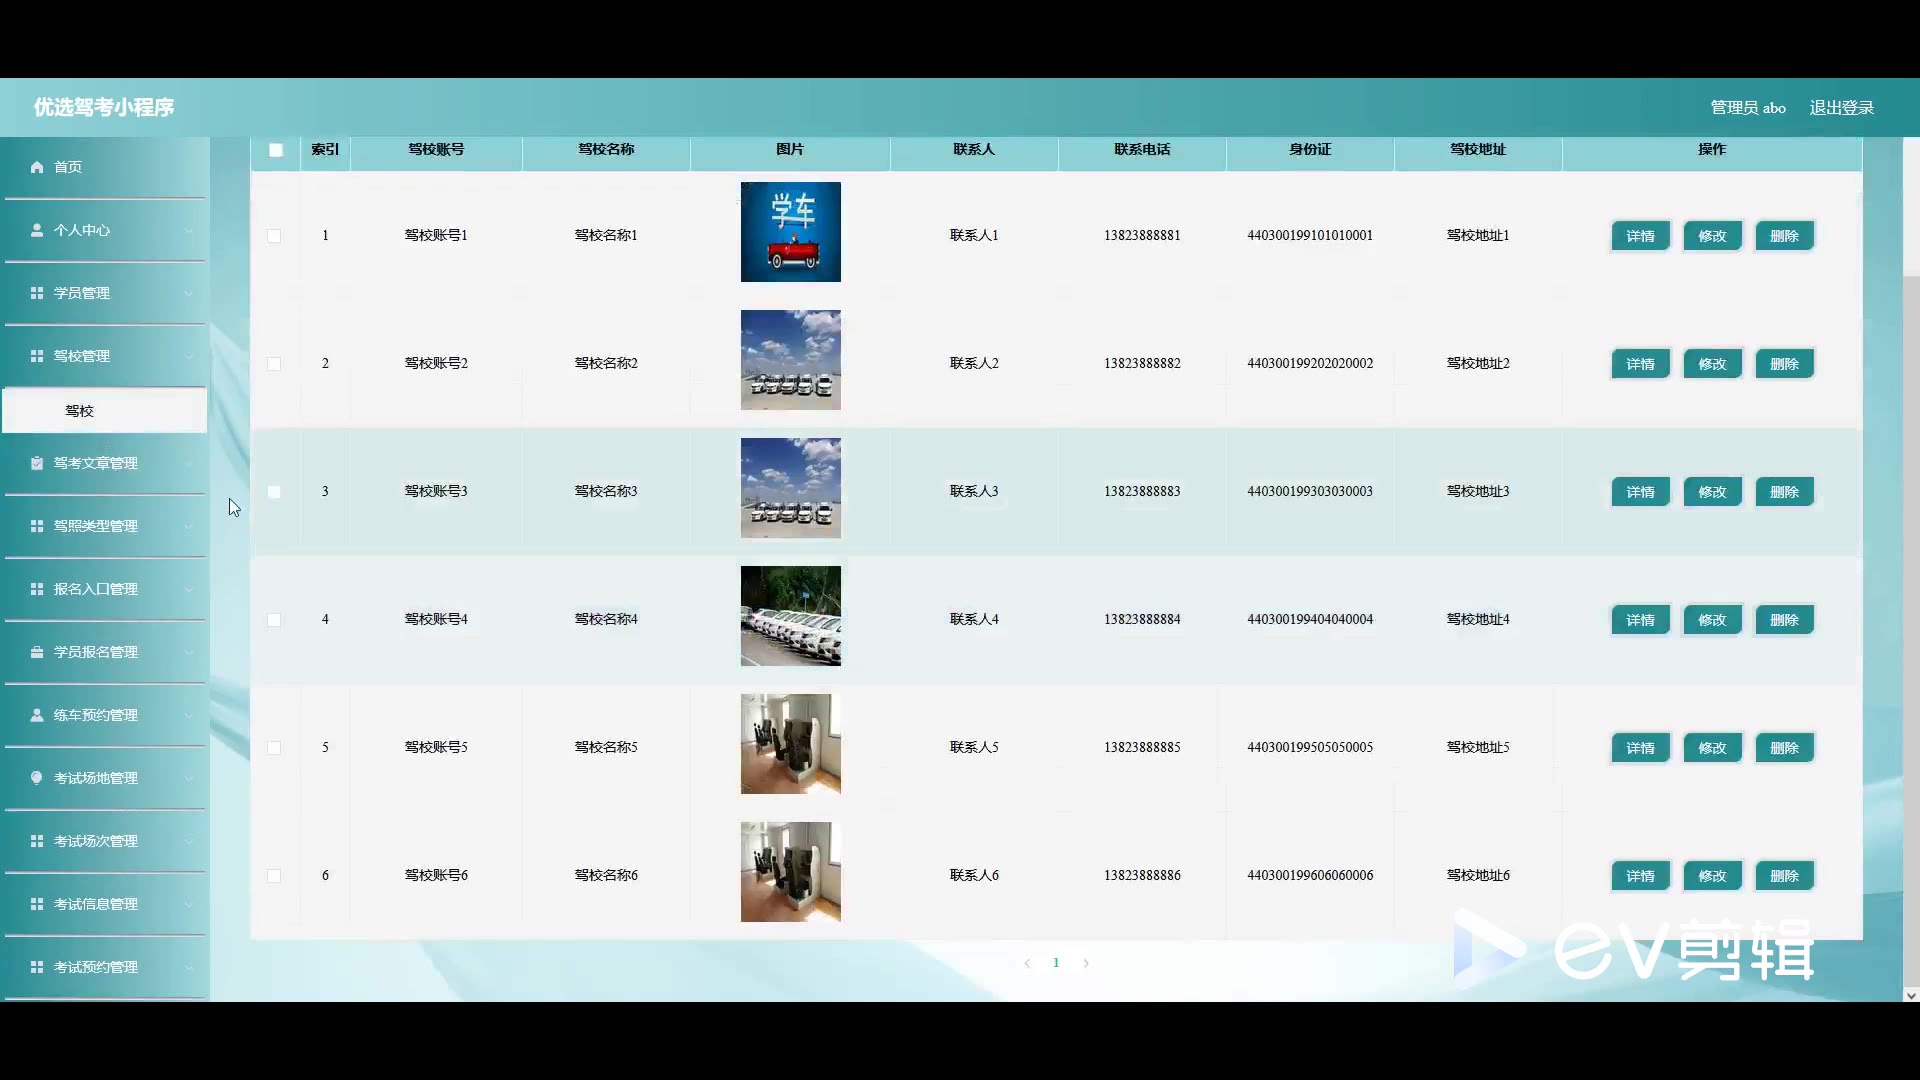Collapse the 驾校管理 menu arrow
Image resolution: width=1920 pixels, height=1080 pixels.
[x=189, y=357]
